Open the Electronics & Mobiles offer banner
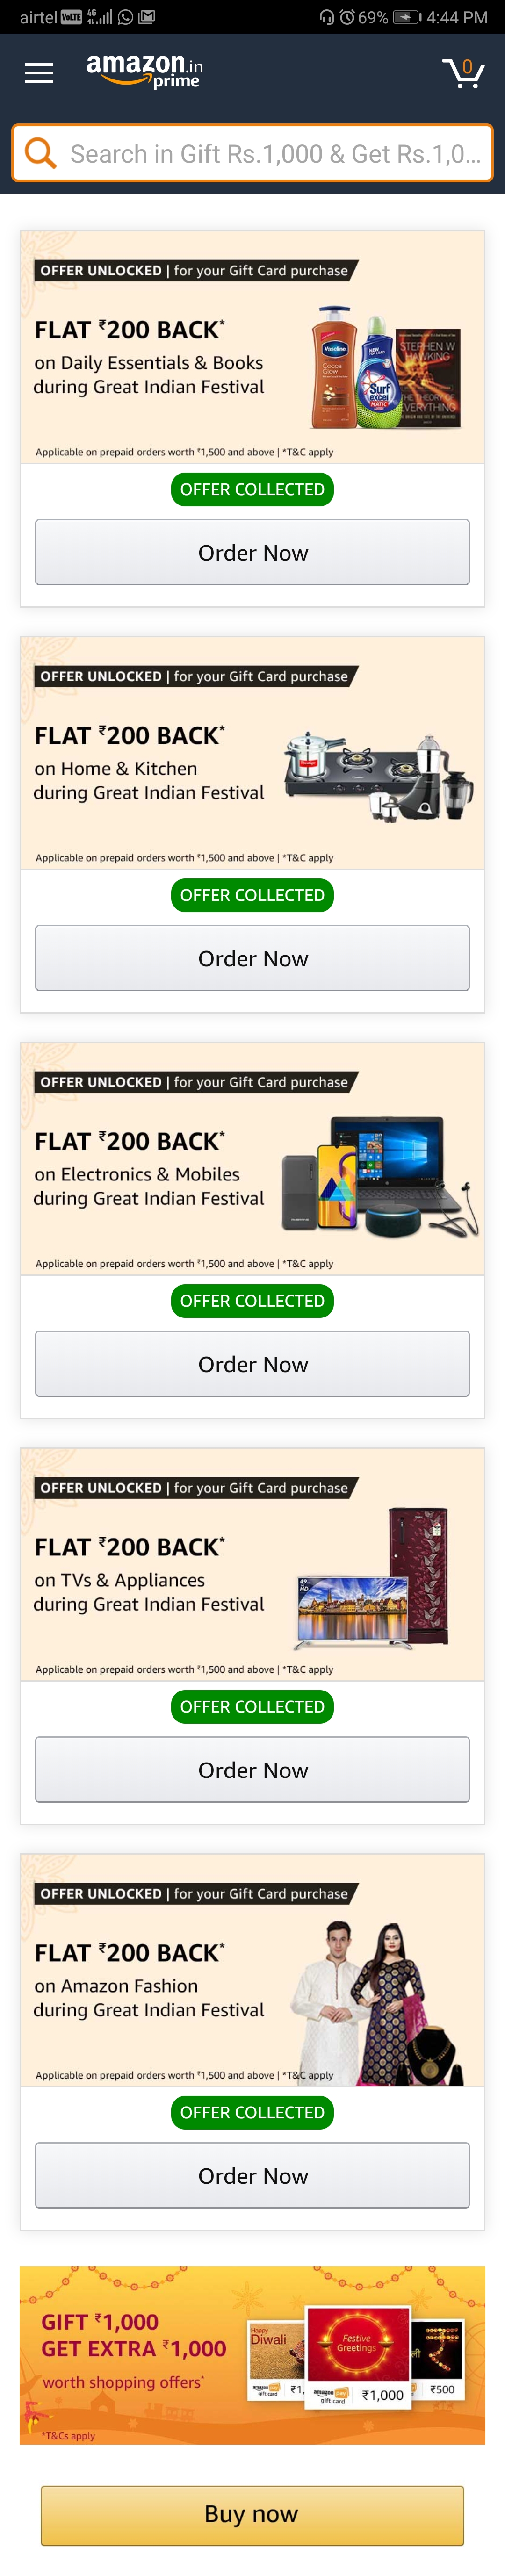Image resolution: width=505 pixels, height=2576 pixels. pos(252,1159)
